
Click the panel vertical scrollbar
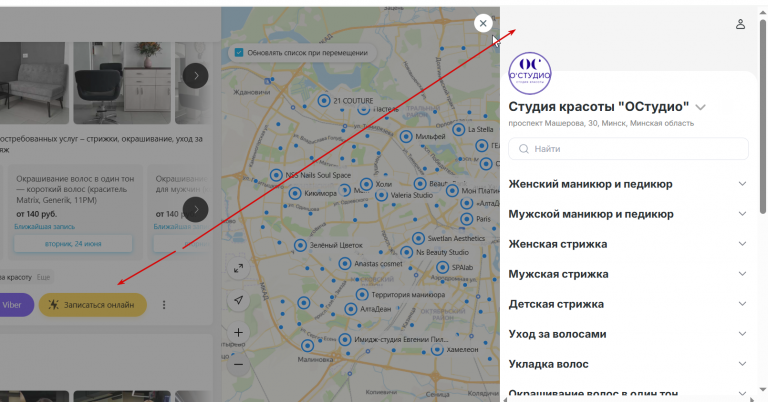click(x=763, y=117)
